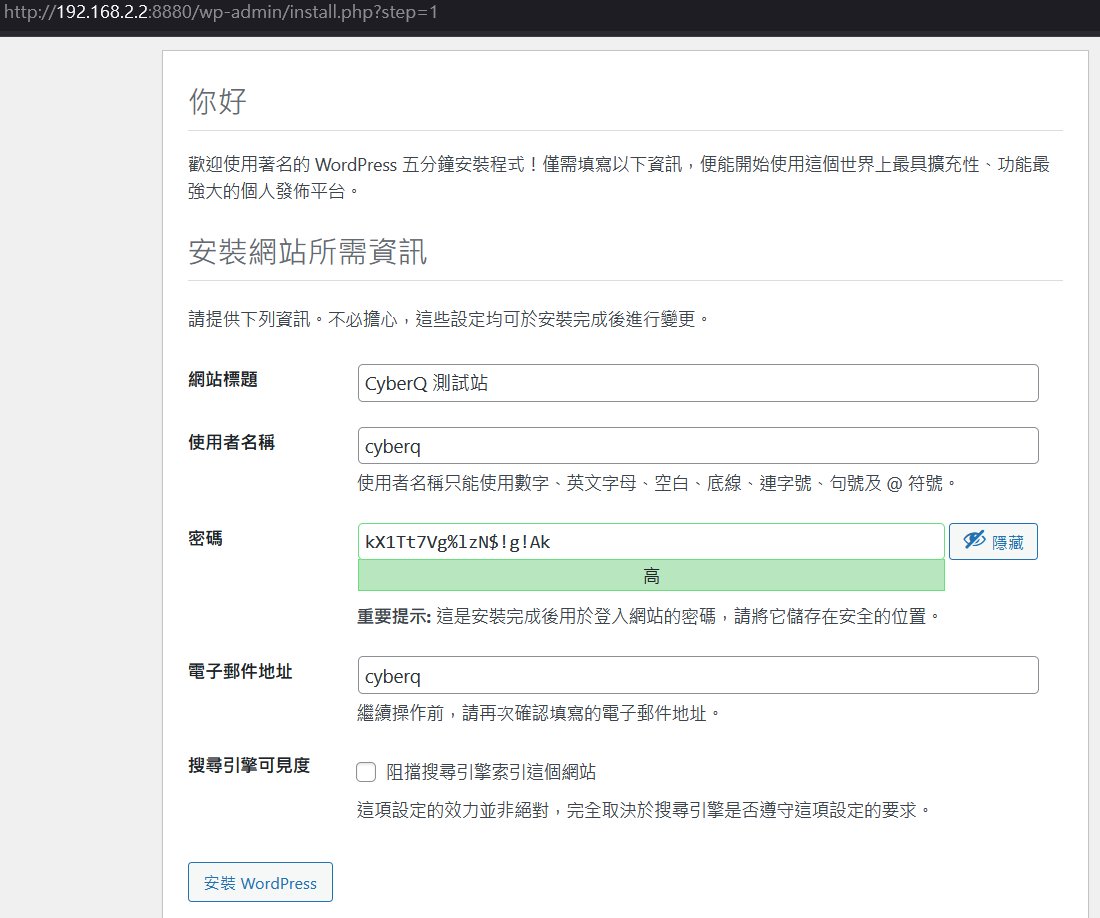Click the eye icon to hide password
This screenshot has width=1100, height=918.
(x=974, y=541)
